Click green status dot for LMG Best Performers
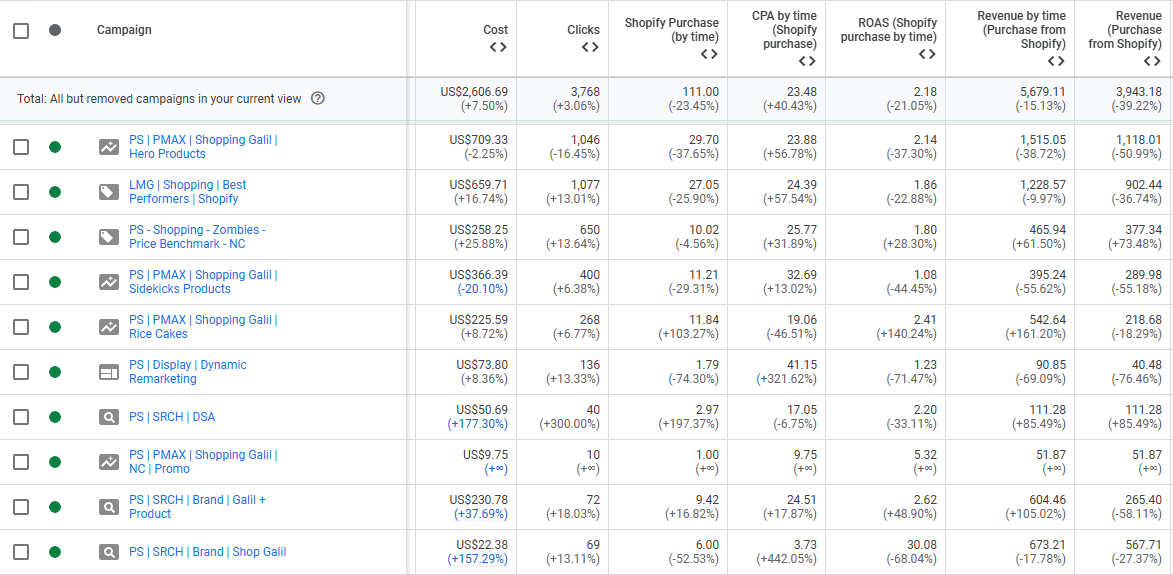Image resolution: width=1173 pixels, height=575 pixels. 55,192
